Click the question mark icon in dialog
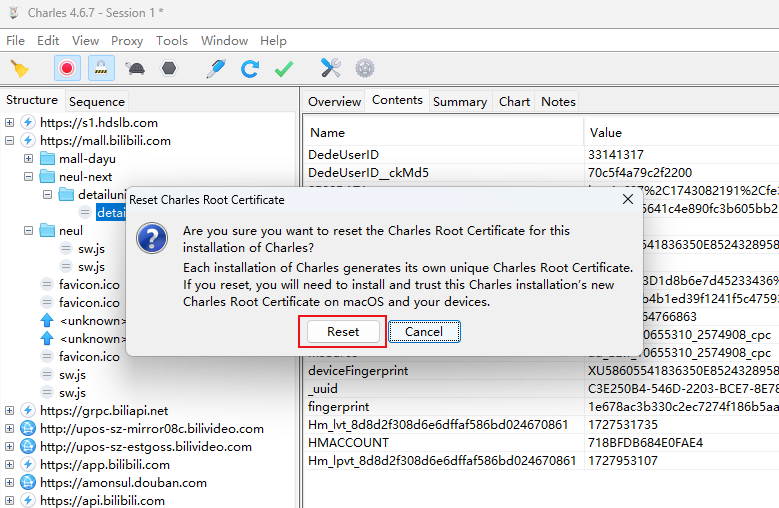This screenshot has height=508, width=779. point(152,238)
